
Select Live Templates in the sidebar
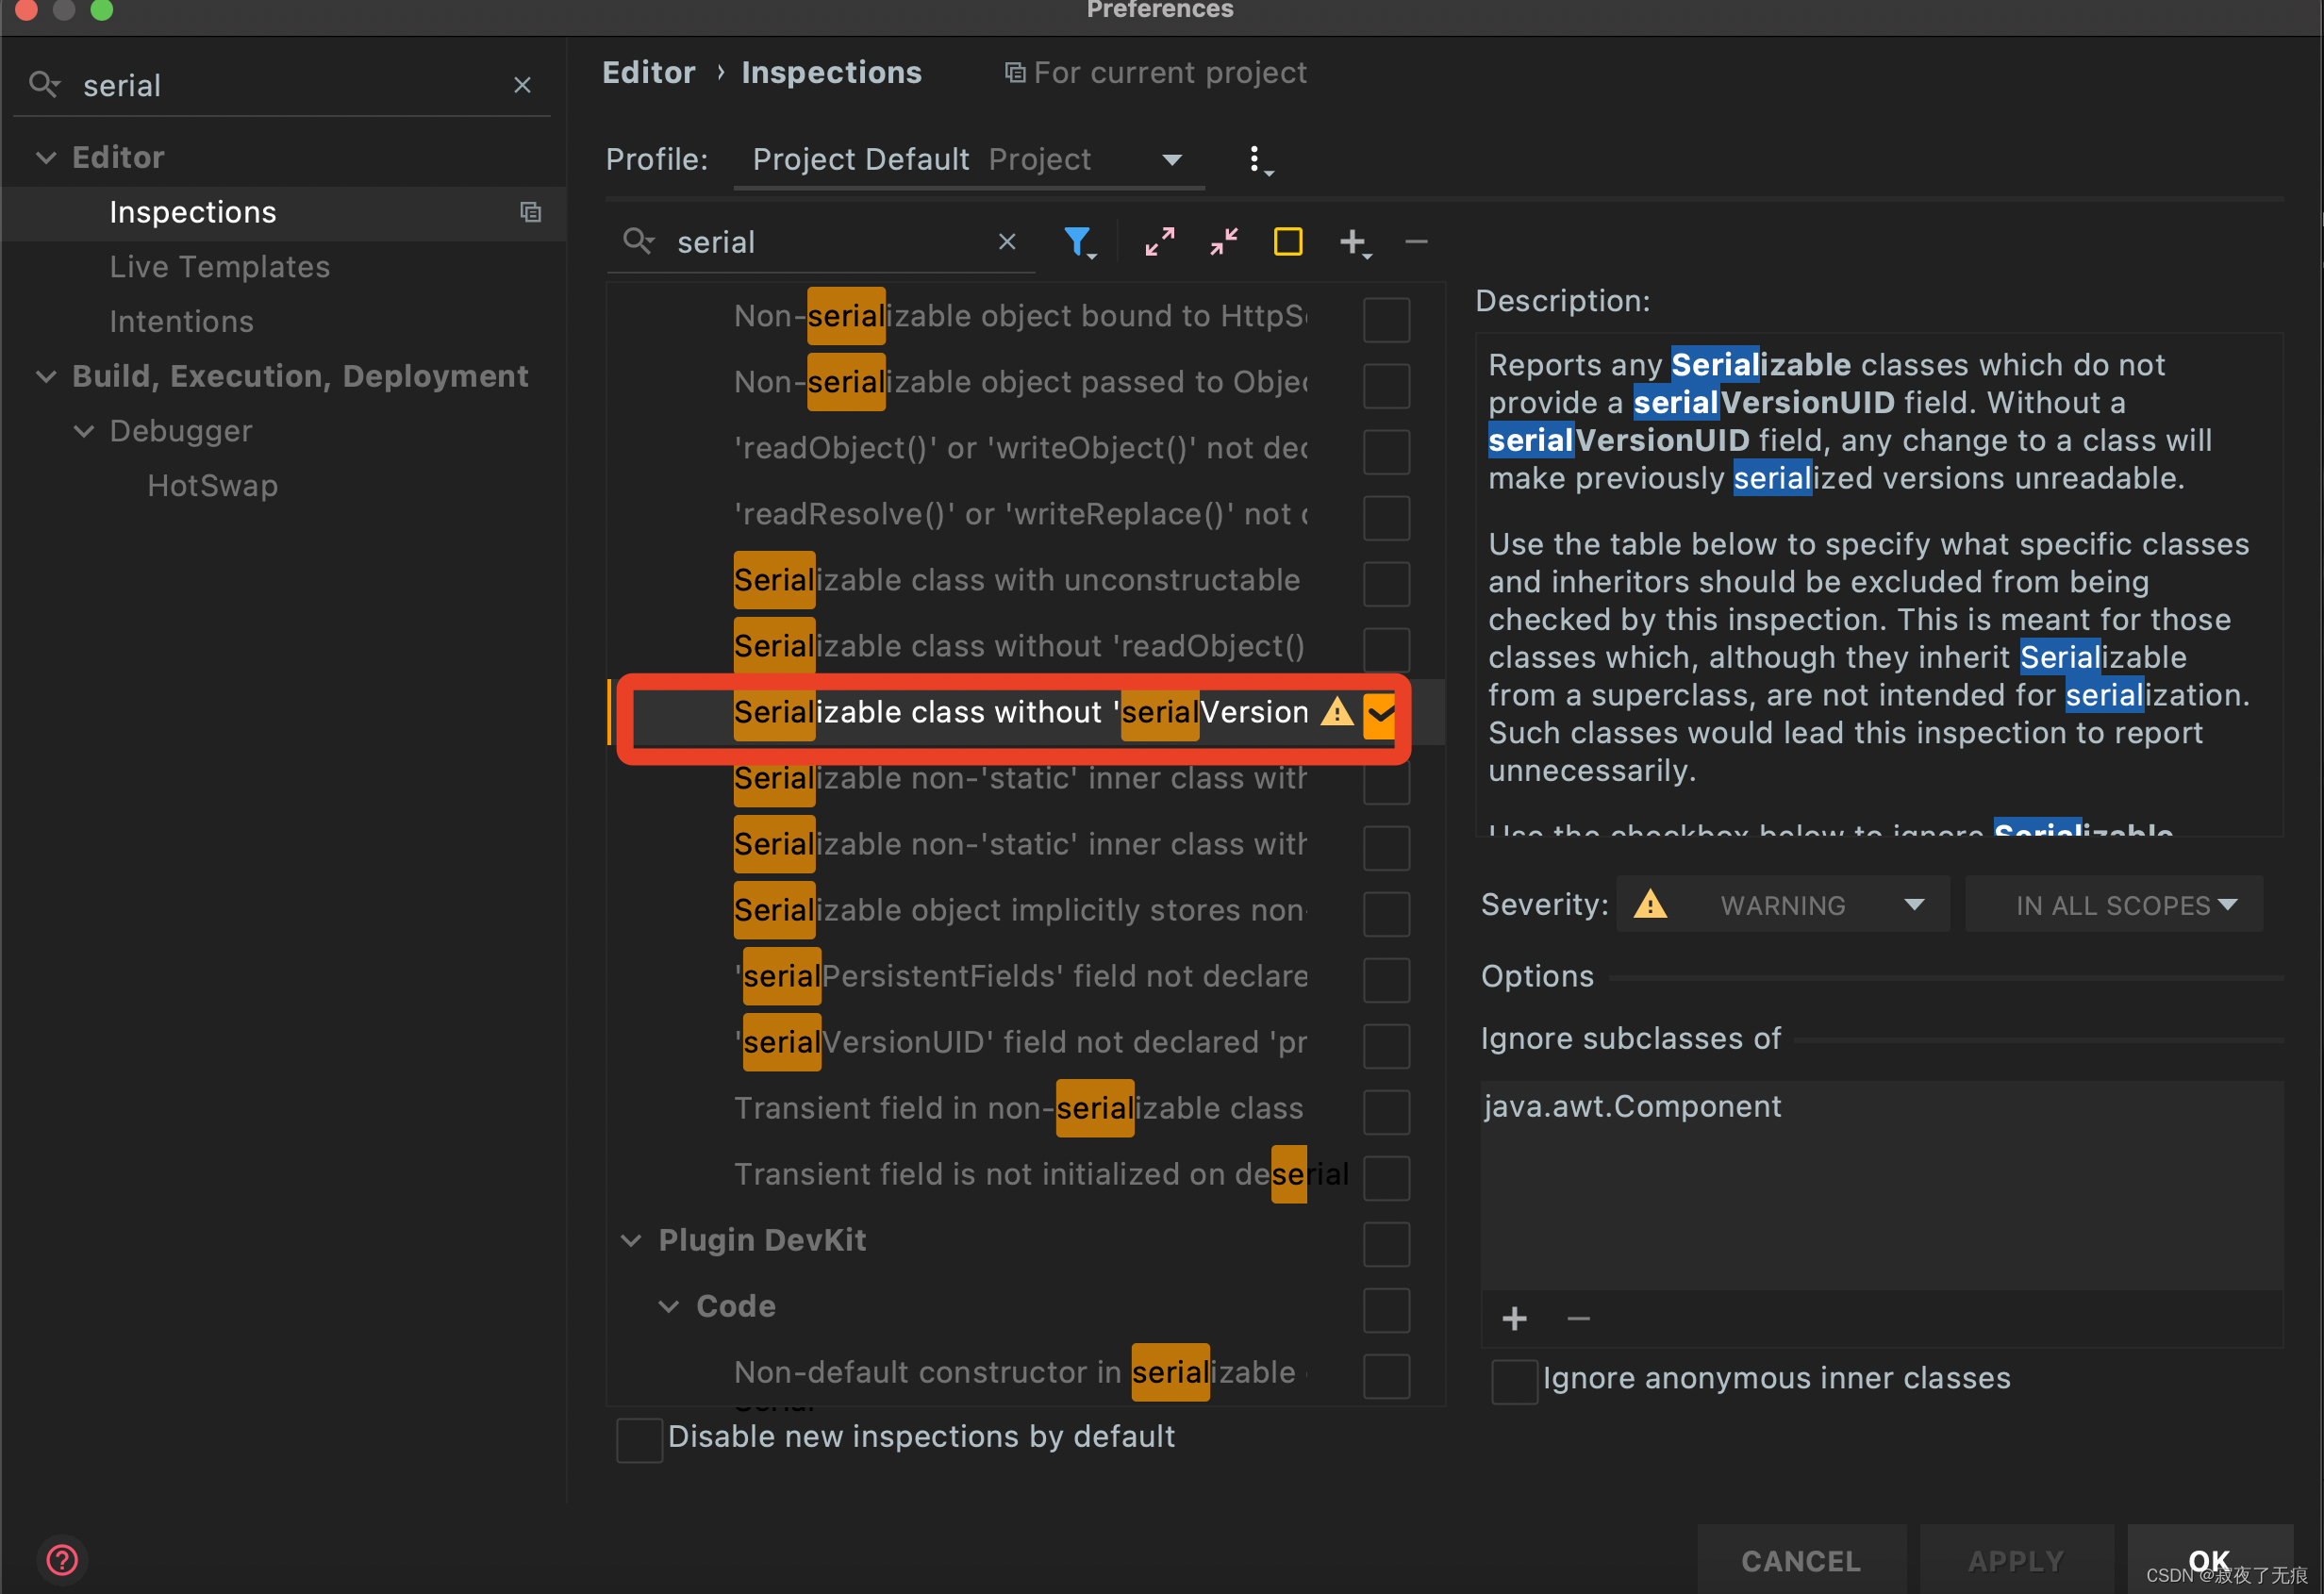point(219,267)
